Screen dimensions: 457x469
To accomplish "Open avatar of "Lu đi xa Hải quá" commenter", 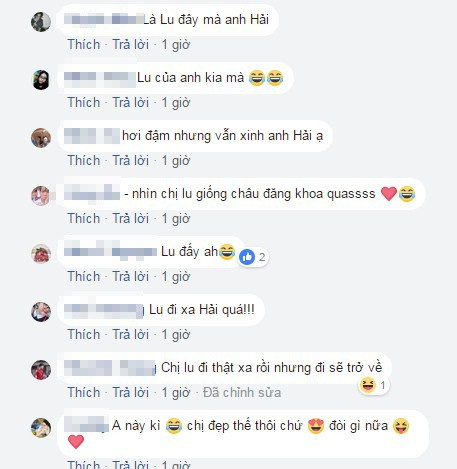I will (41, 312).
